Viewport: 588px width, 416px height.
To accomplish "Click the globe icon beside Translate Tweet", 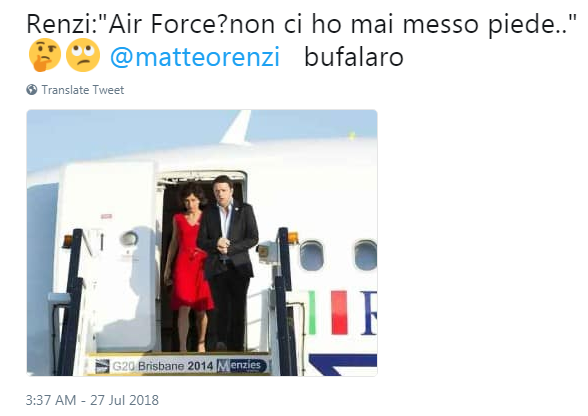I will pyautogui.click(x=32, y=90).
